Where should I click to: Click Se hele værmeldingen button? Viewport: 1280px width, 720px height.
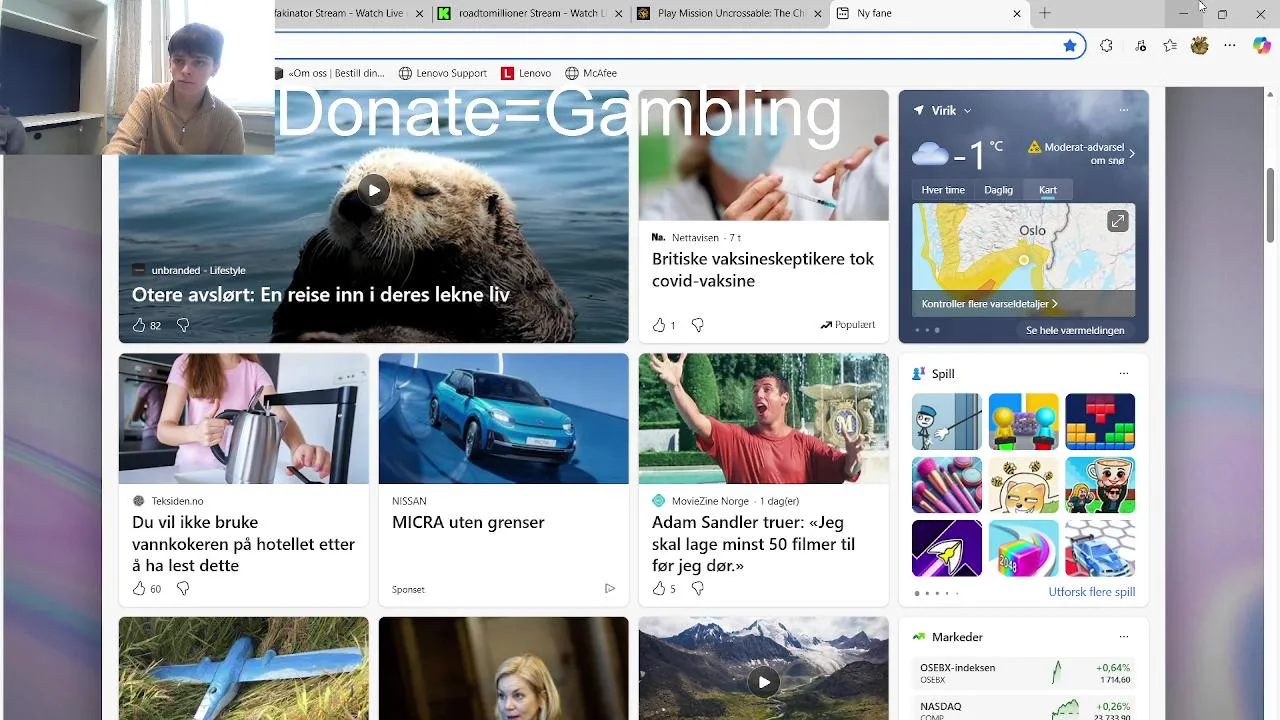tap(1075, 330)
